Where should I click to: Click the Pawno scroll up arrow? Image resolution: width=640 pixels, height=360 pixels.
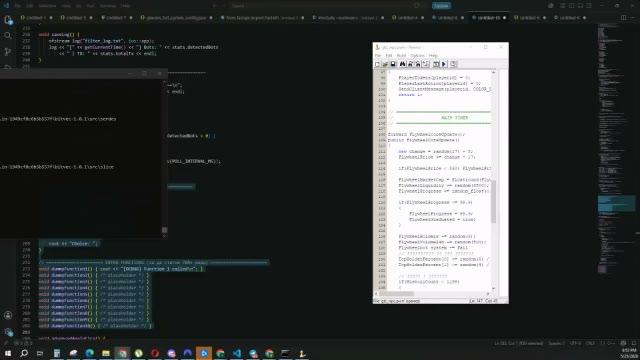pos(493,72)
